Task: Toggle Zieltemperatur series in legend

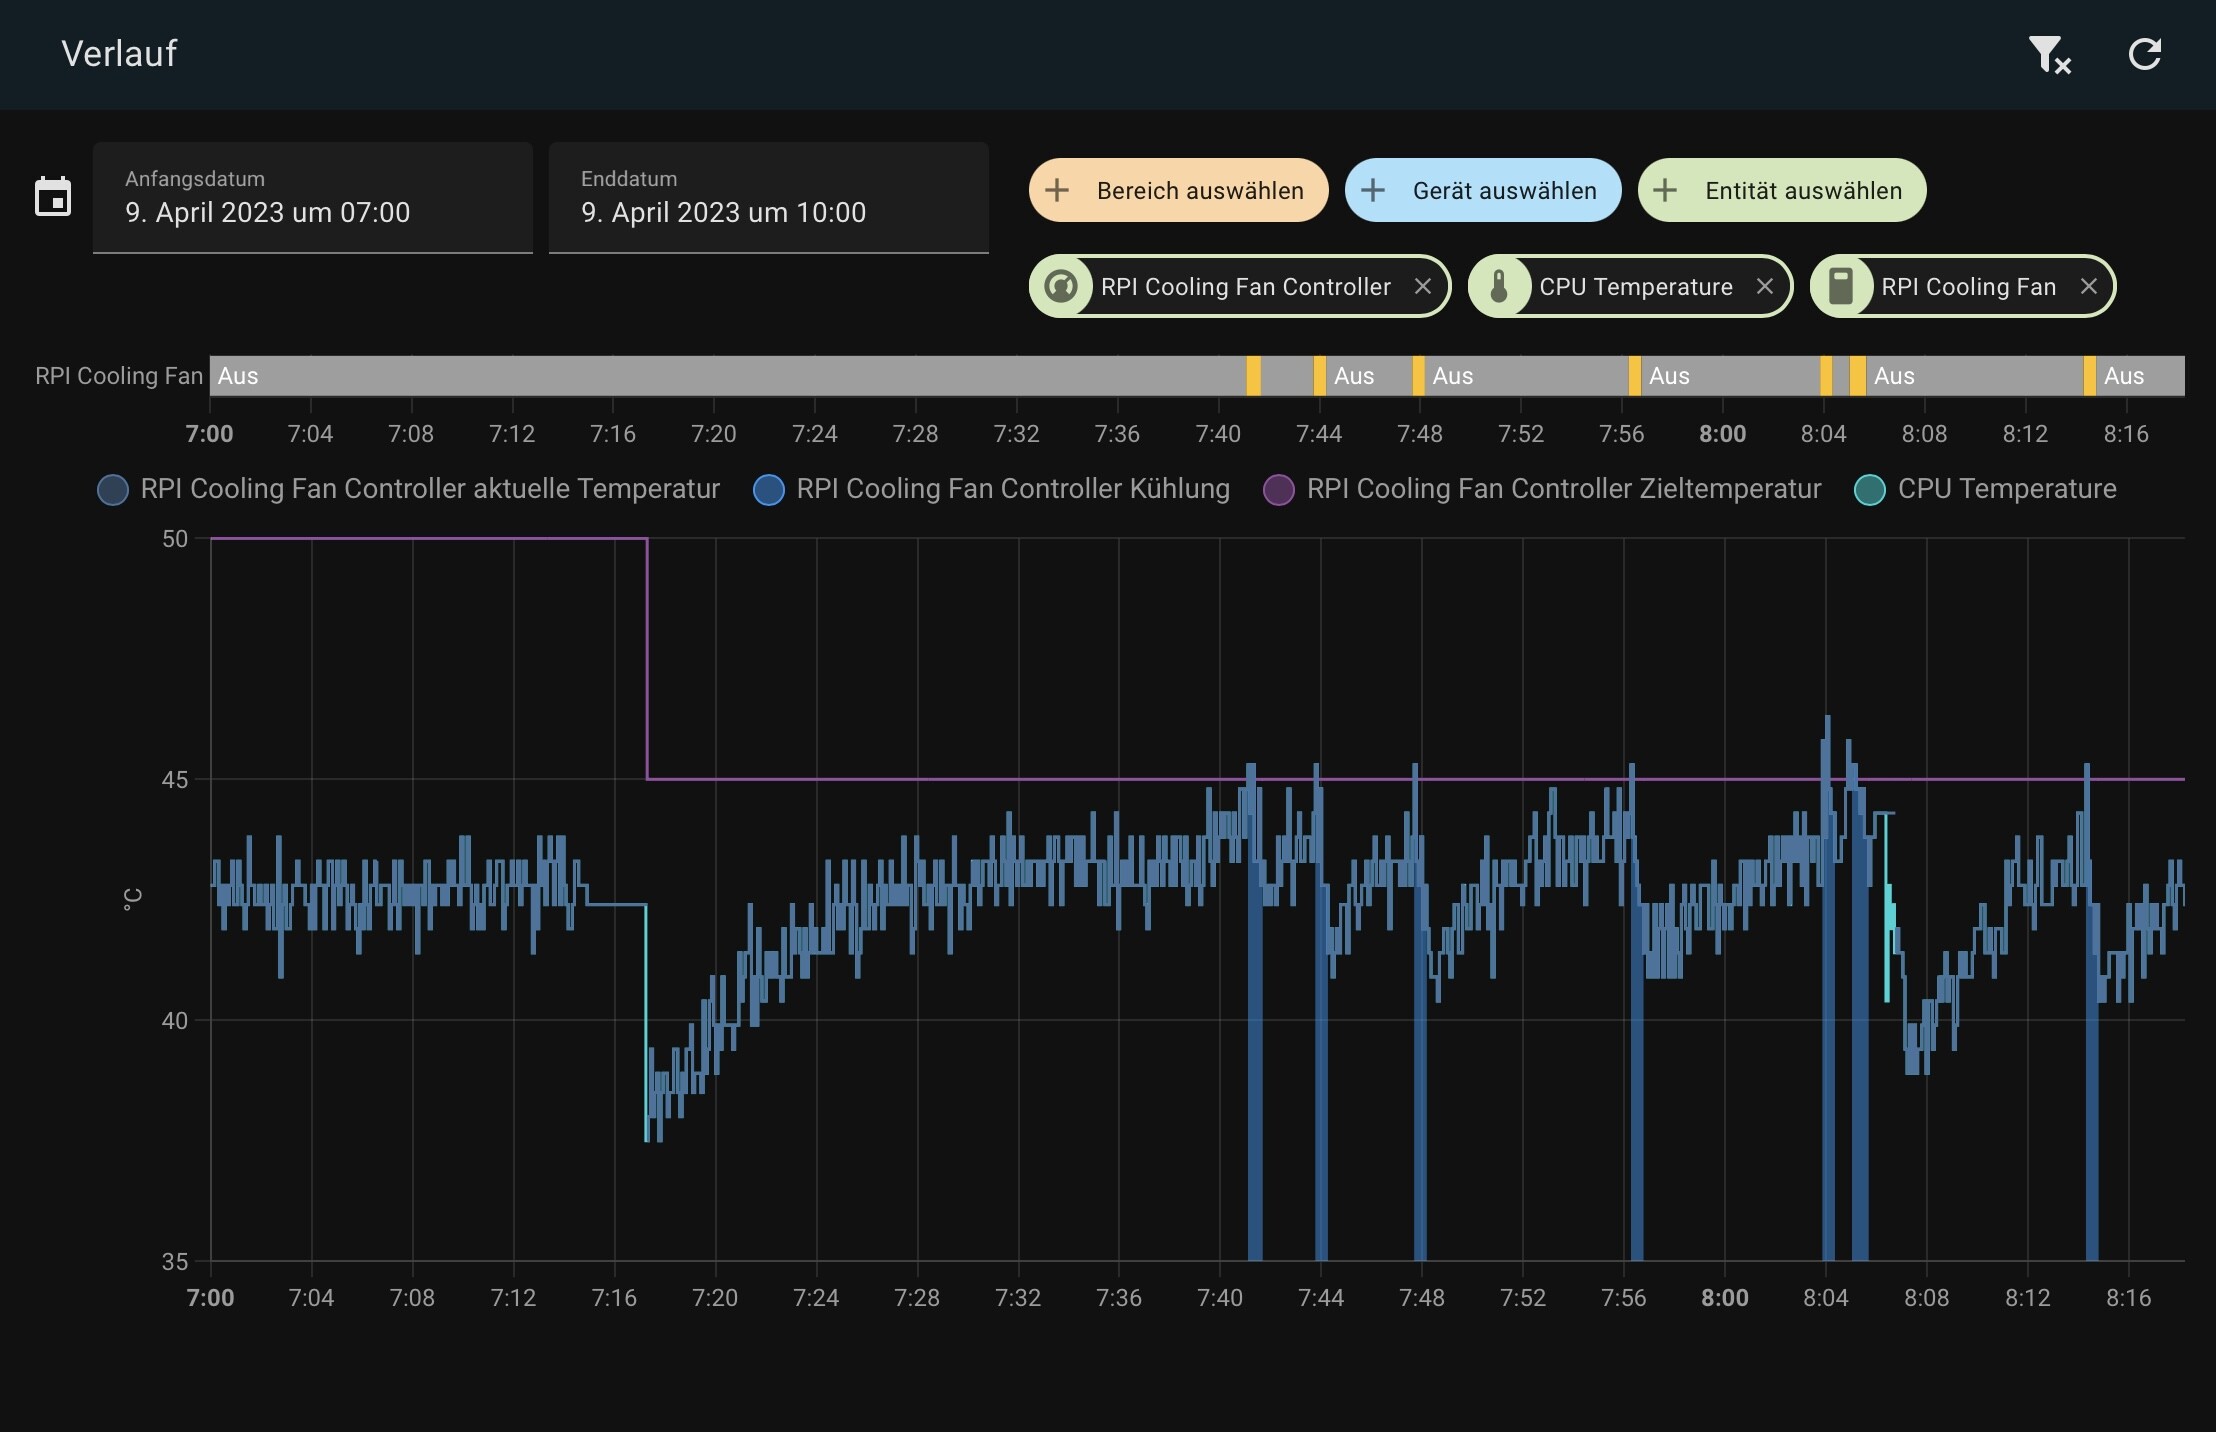Action: [1542, 489]
